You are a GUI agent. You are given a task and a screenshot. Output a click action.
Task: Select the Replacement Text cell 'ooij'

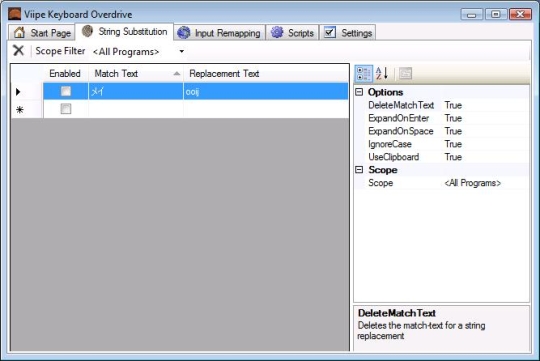point(266,92)
